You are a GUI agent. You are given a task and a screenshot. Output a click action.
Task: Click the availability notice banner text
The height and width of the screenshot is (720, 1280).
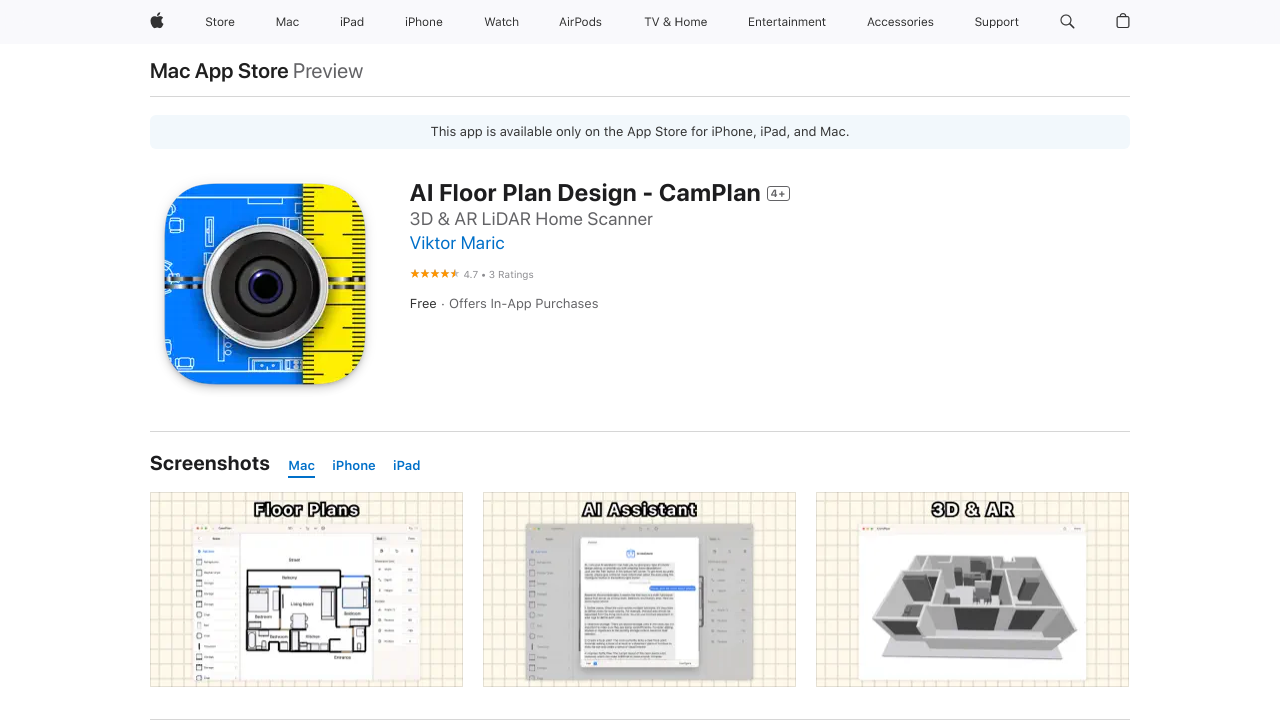click(640, 132)
